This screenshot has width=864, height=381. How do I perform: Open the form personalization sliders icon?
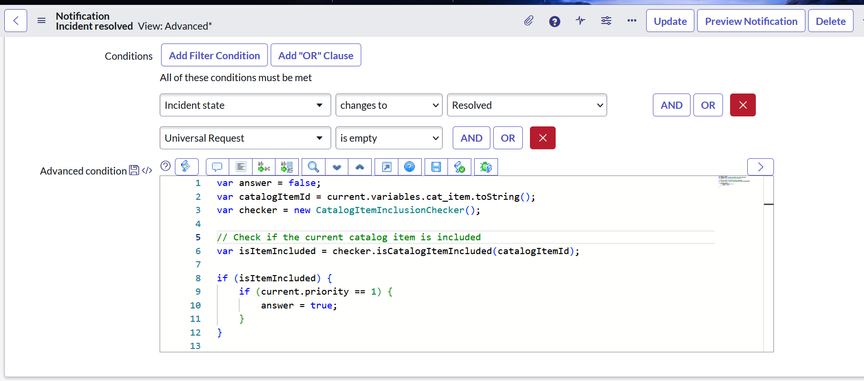606,21
